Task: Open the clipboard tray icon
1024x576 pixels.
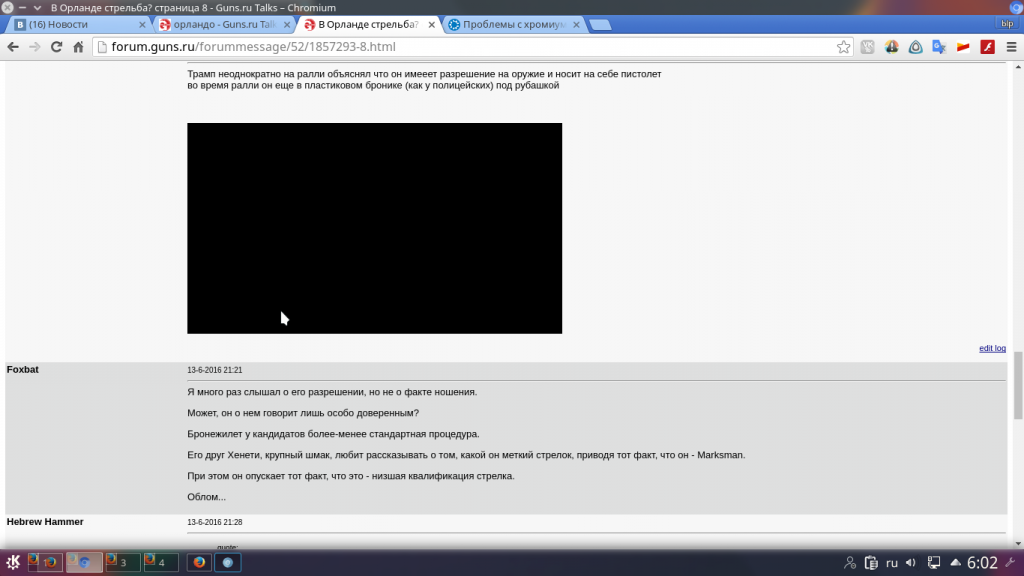Action: (x=871, y=562)
